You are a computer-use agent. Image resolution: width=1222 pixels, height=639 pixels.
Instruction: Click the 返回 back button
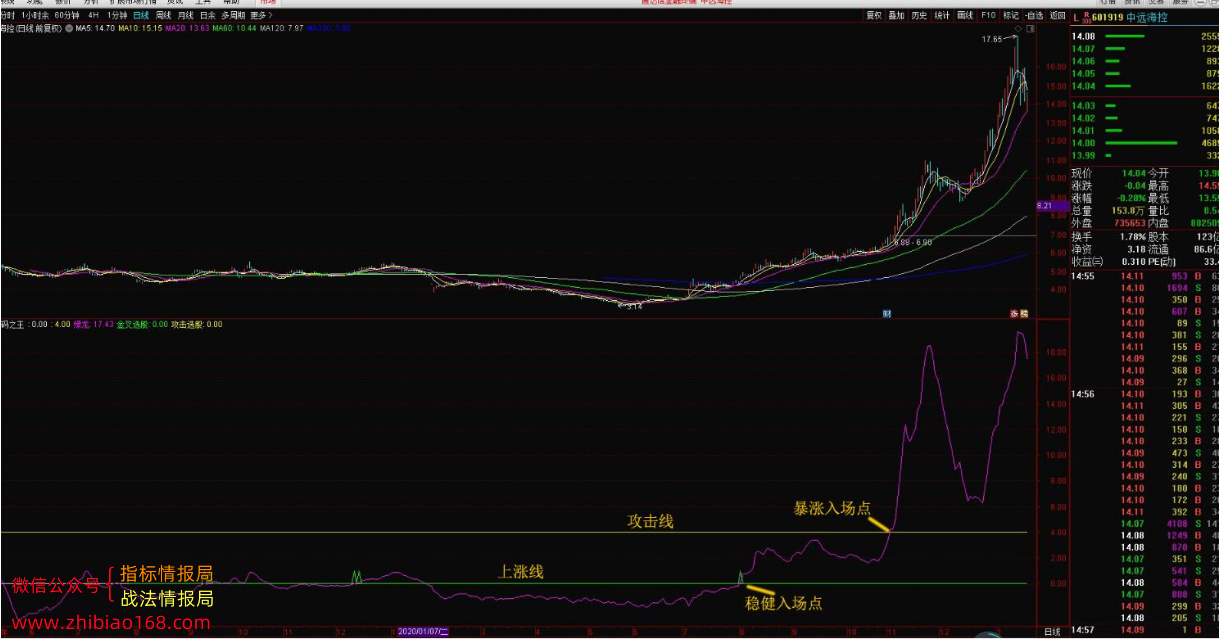click(x=1057, y=16)
